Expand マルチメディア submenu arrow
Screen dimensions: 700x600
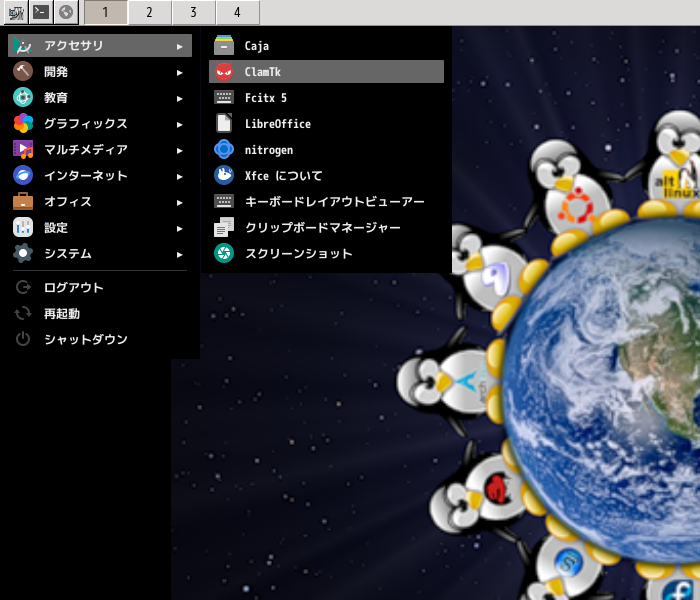click(x=179, y=151)
